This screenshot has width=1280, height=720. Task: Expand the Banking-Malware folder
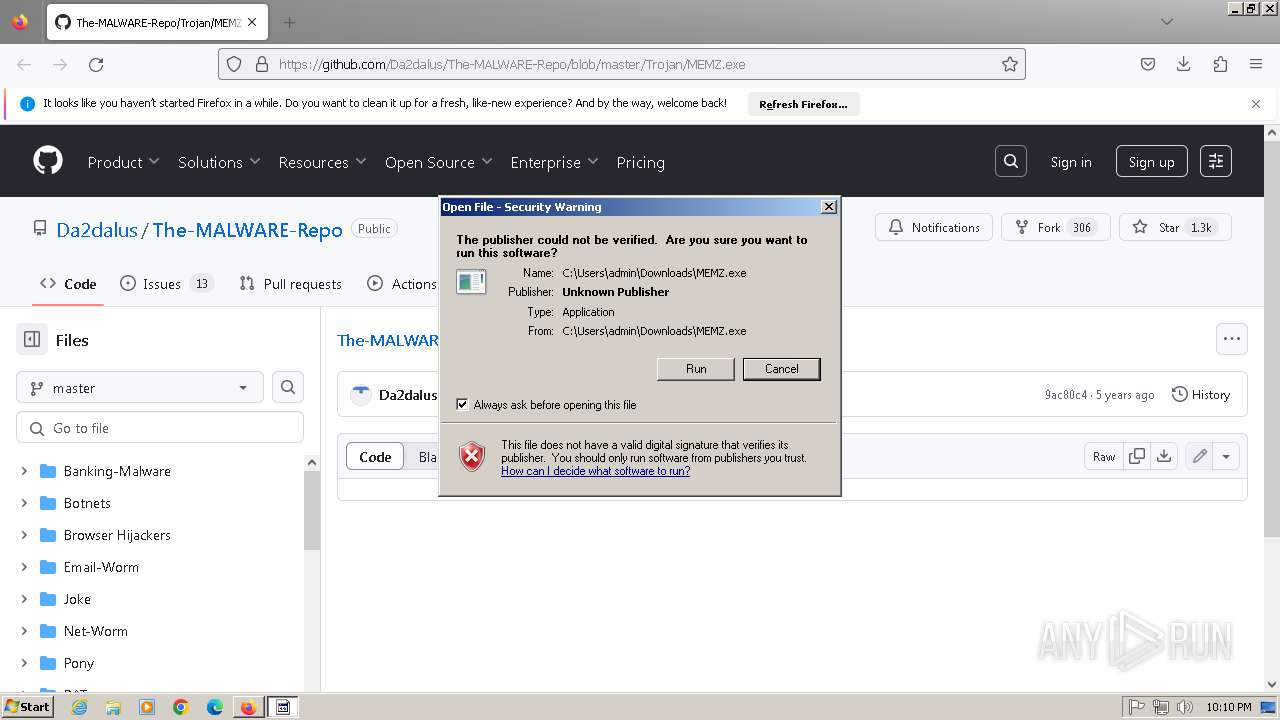click(24, 471)
